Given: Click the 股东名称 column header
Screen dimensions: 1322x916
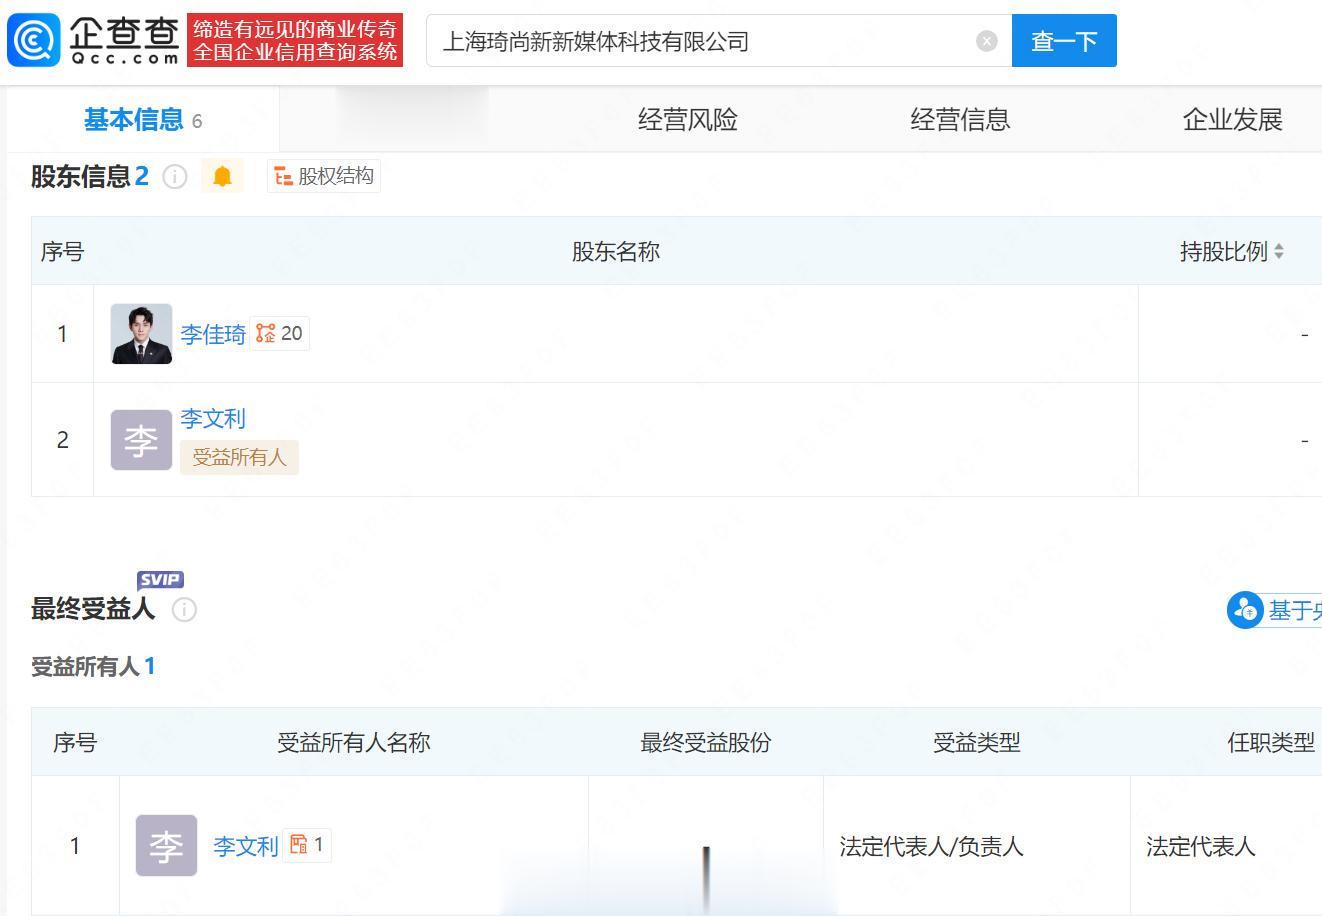Looking at the screenshot, I should point(616,252).
